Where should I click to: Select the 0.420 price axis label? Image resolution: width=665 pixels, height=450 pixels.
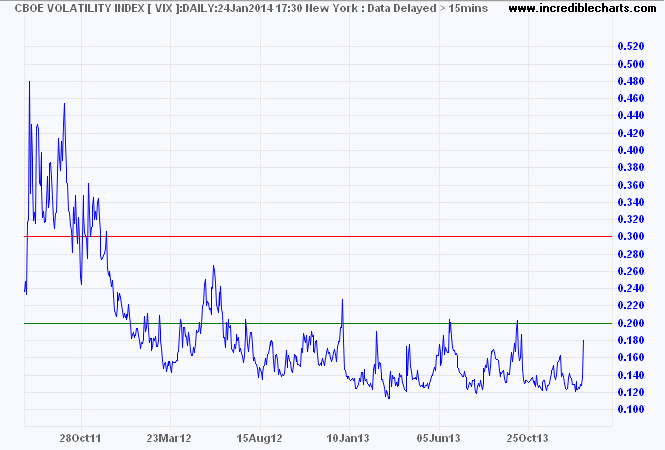(x=631, y=133)
